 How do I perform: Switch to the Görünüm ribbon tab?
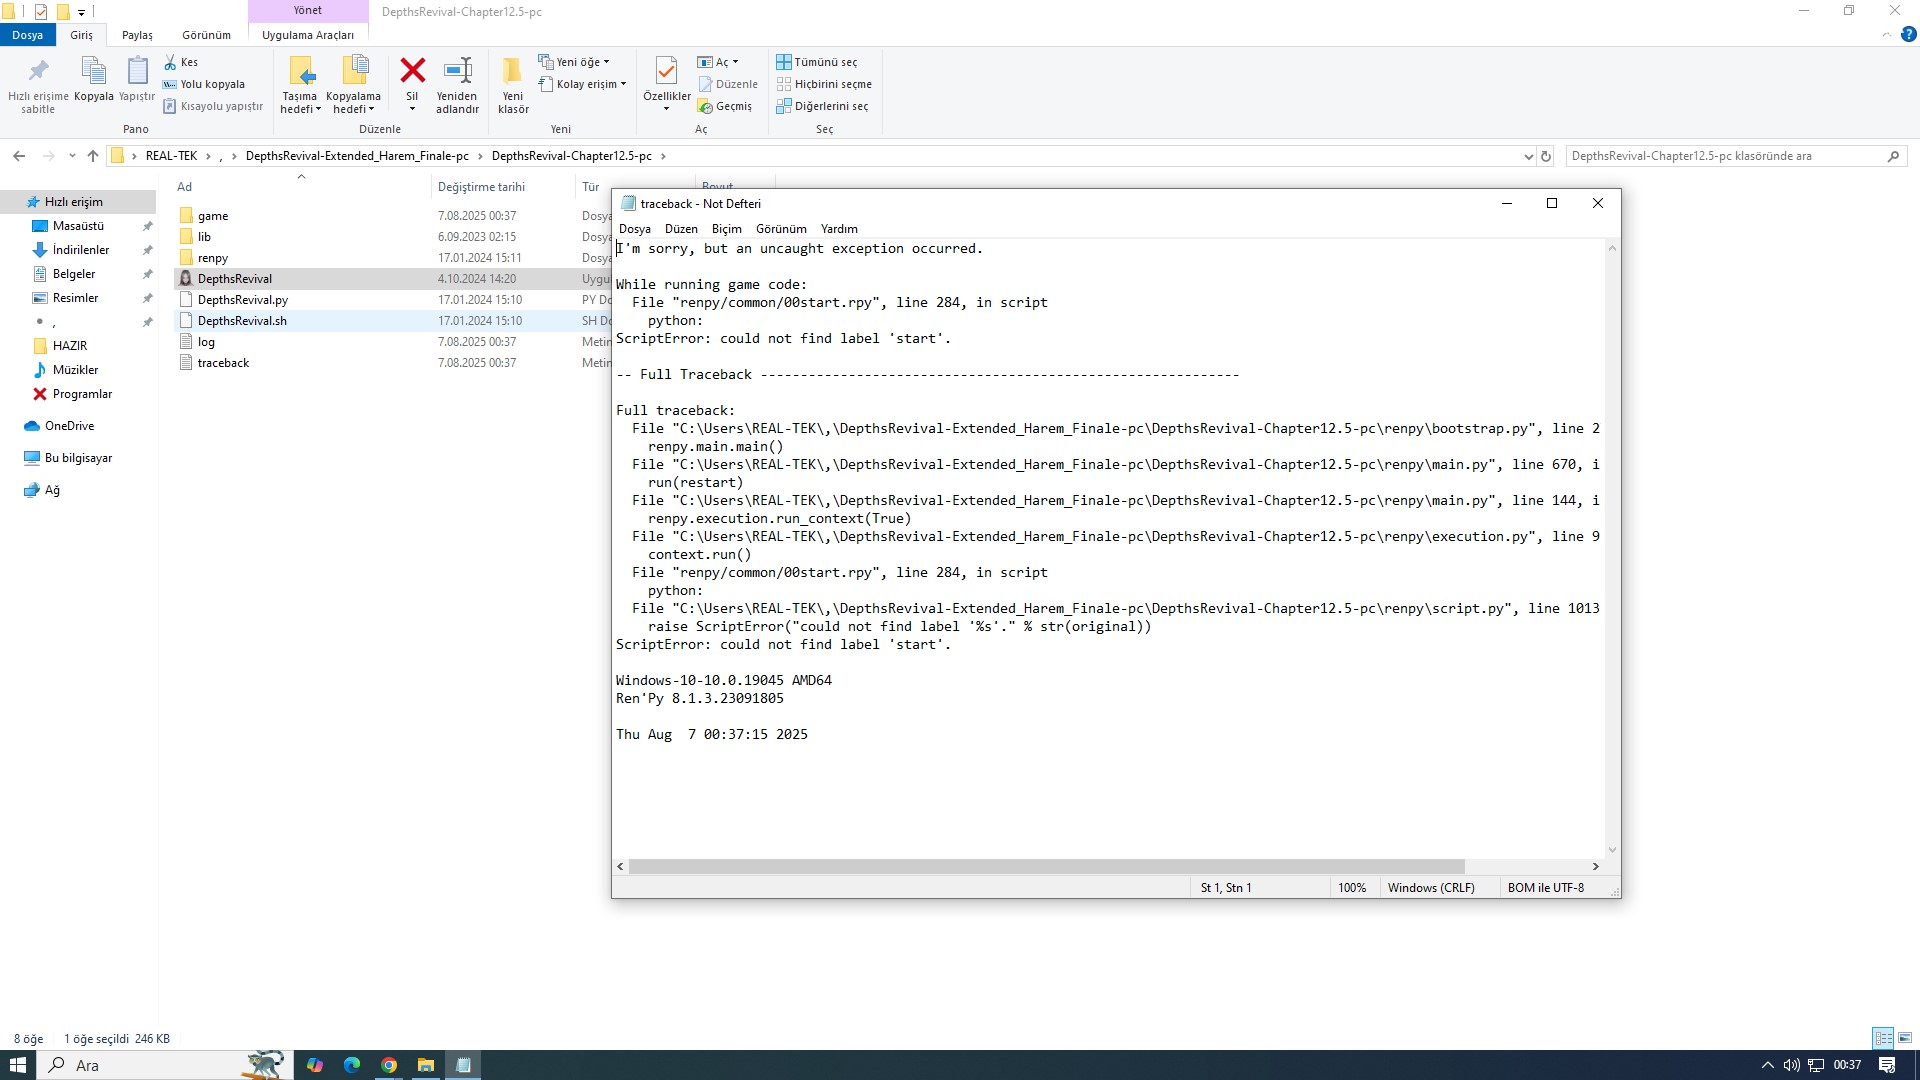click(206, 35)
